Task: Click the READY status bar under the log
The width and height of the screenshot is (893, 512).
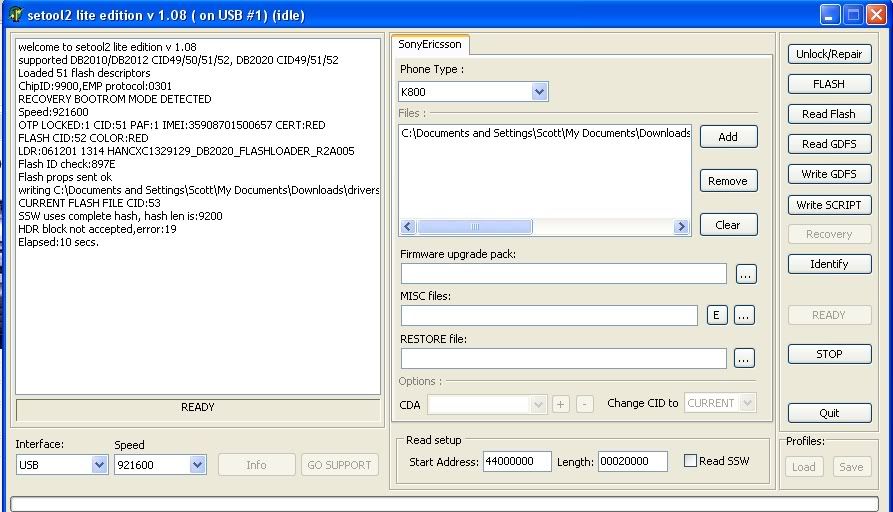Action: pyautogui.click(x=198, y=409)
